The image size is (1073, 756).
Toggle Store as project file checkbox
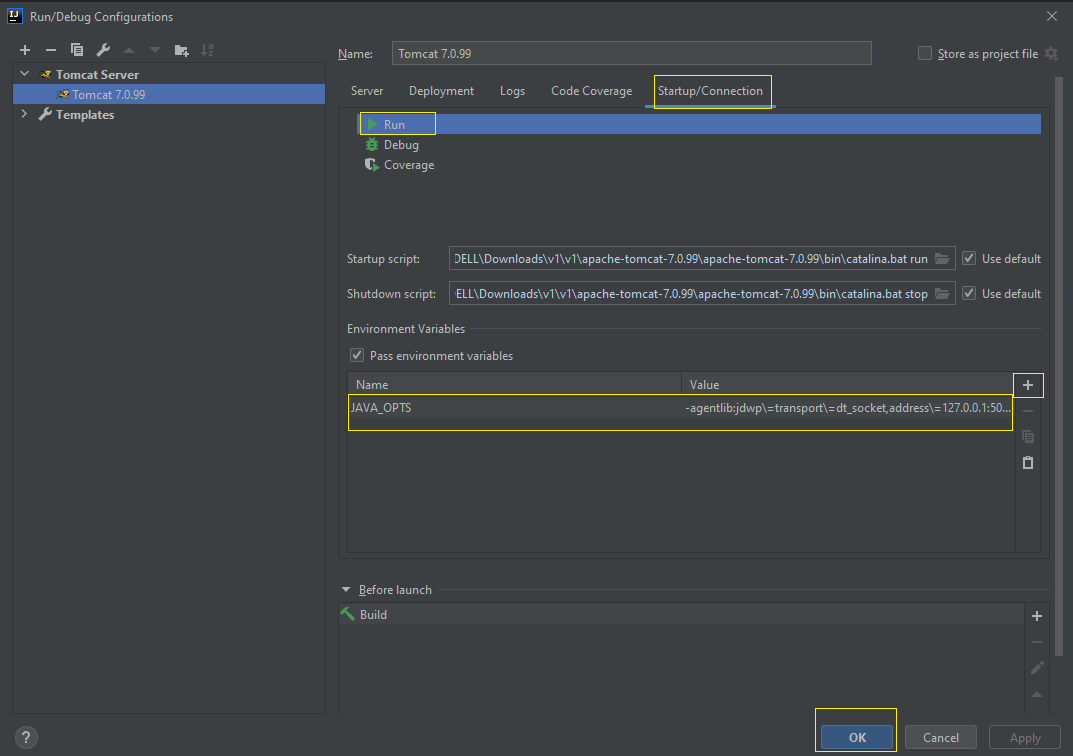[925, 54]
